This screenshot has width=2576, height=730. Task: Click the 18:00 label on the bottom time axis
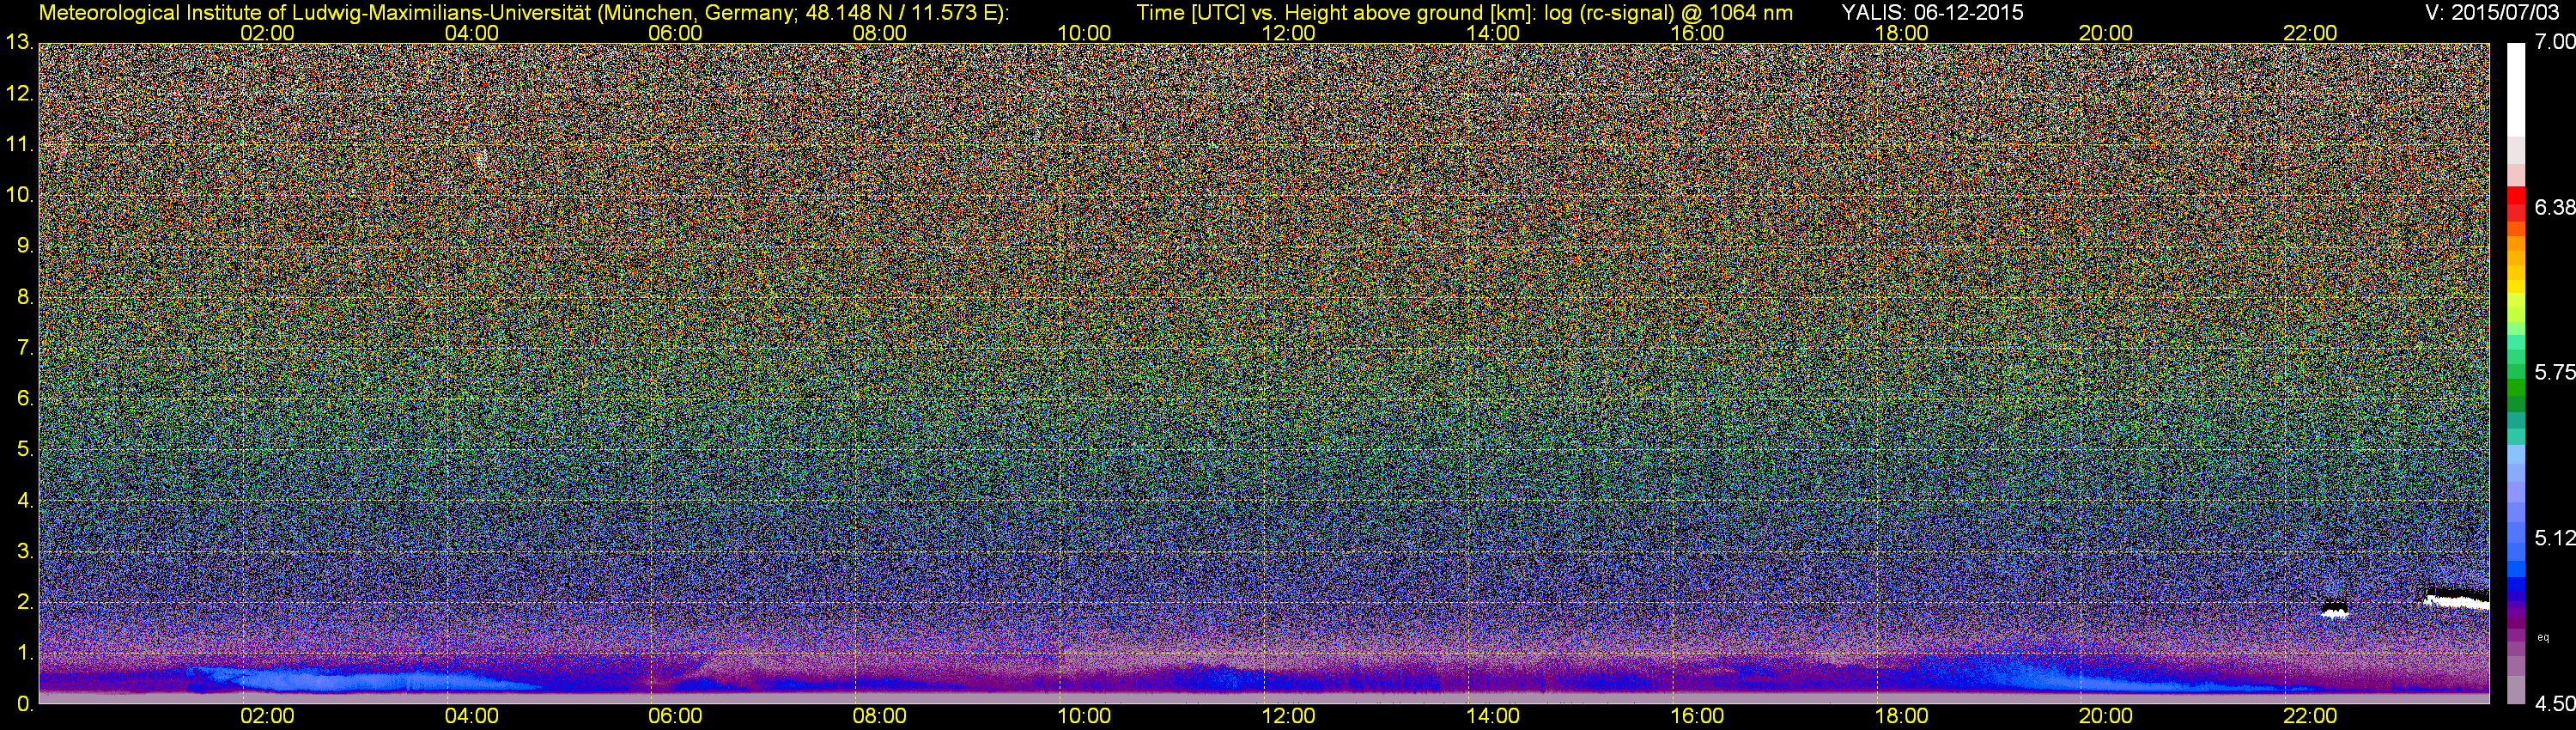click(x=1902, y=717)
